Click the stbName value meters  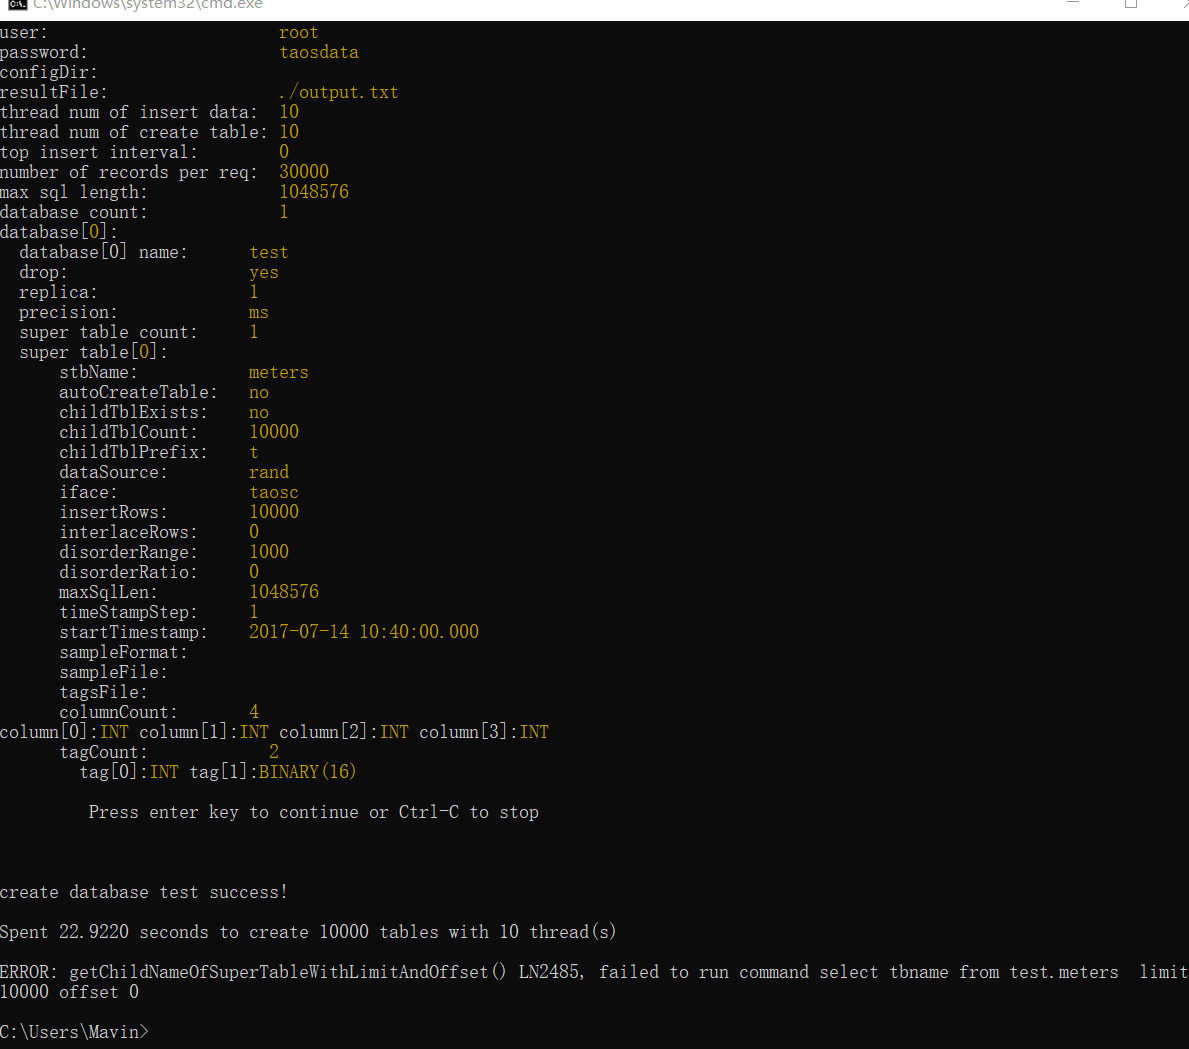pos(278,371)
